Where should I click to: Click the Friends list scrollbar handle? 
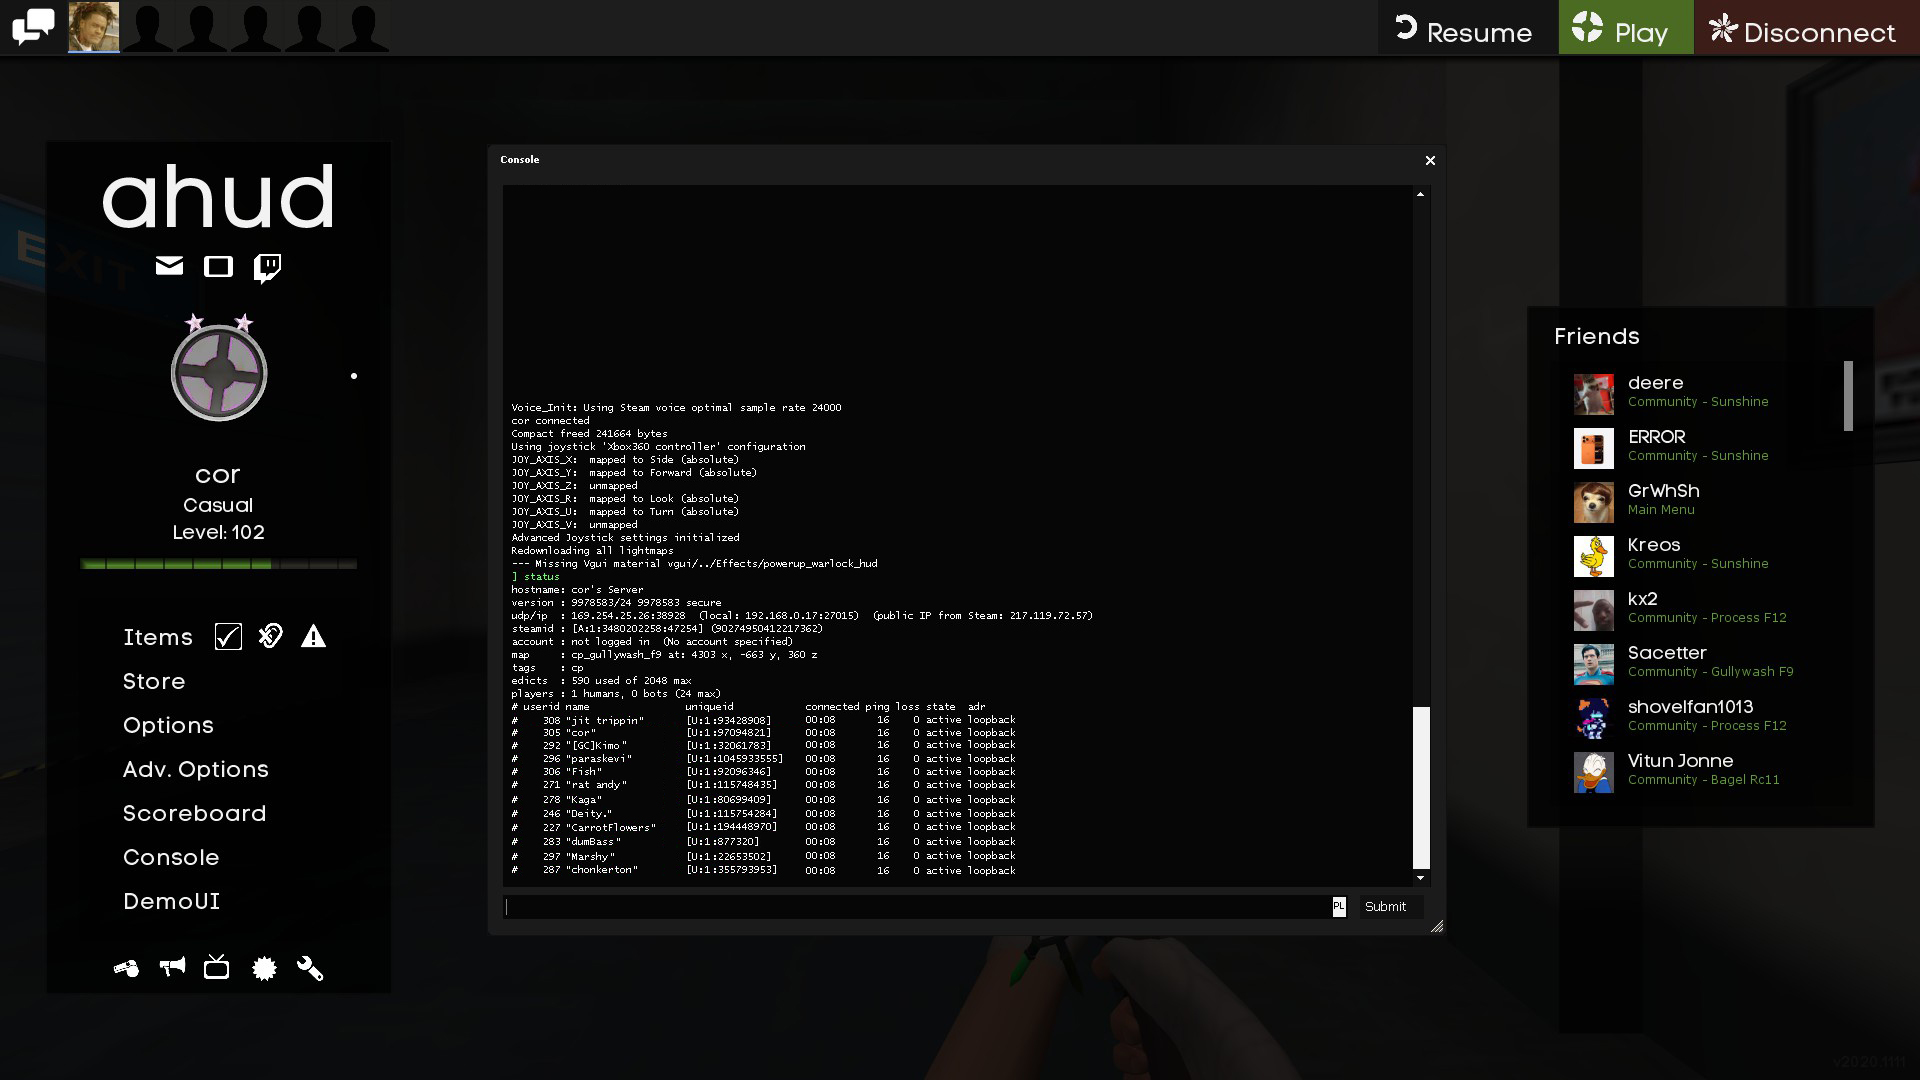click(1848, 396)
